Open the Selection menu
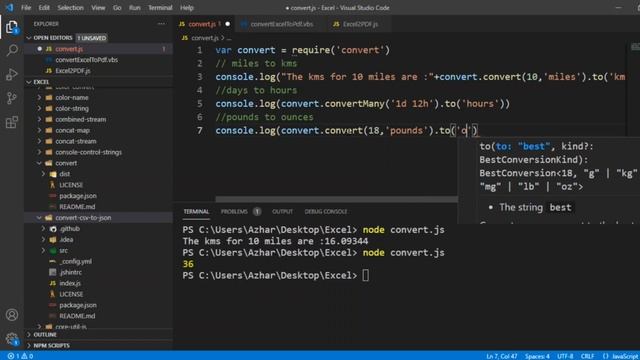The image size is (640, 360). coord(70,7)
